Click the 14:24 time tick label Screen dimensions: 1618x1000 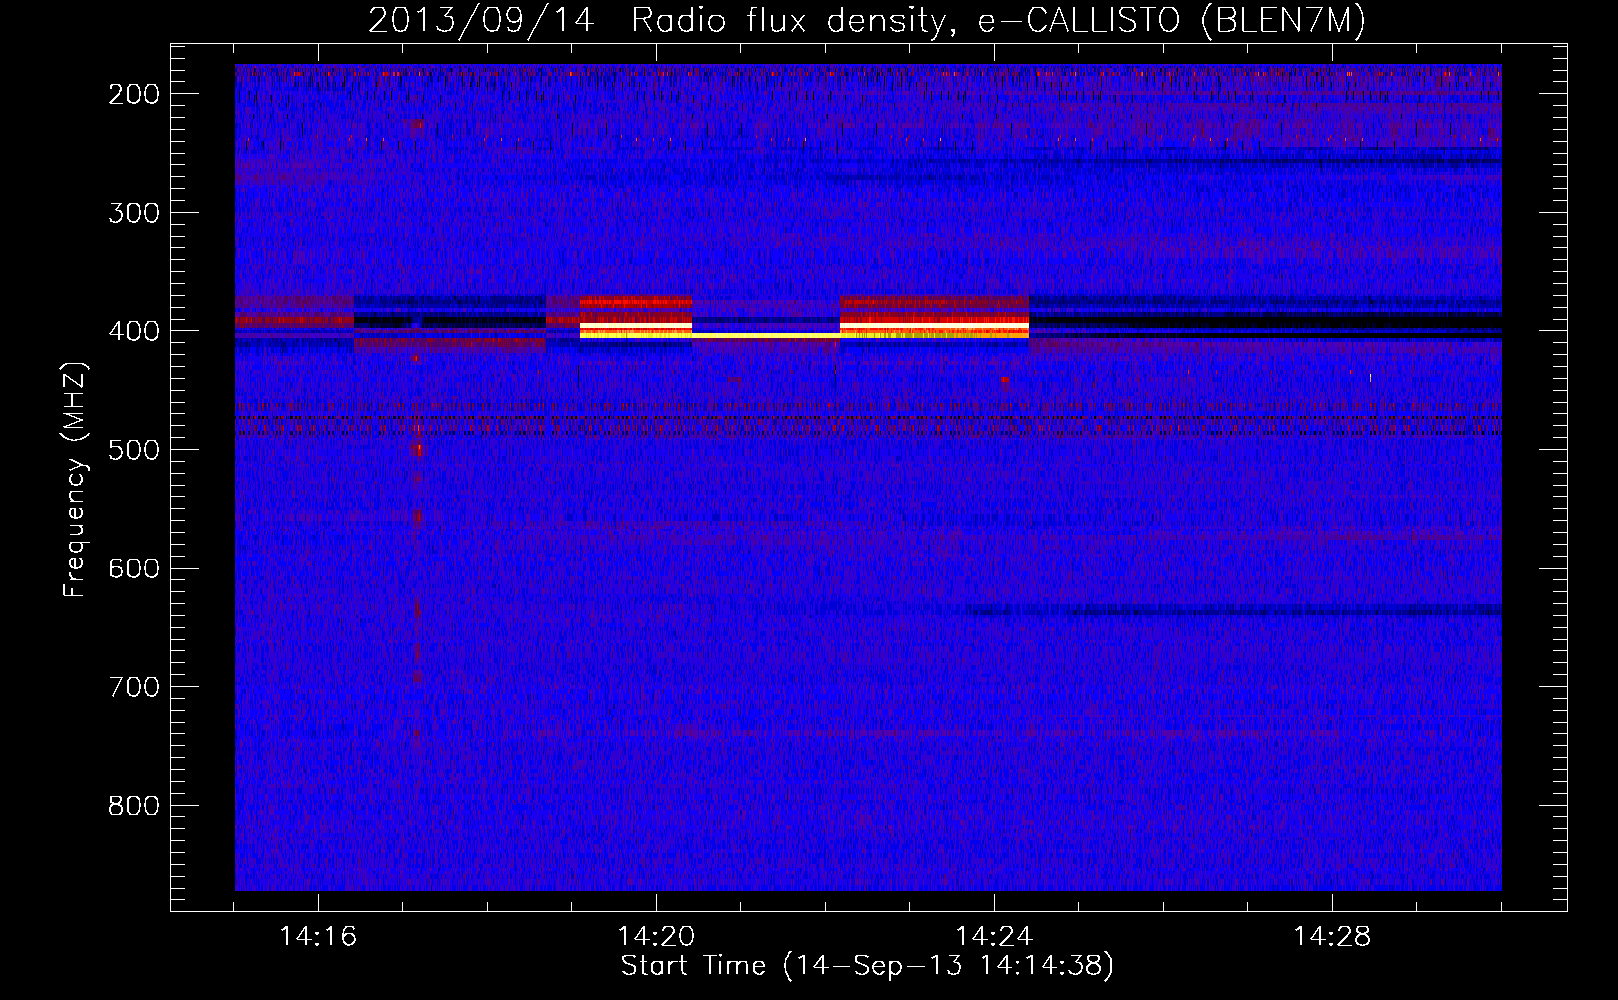(994, 937)
